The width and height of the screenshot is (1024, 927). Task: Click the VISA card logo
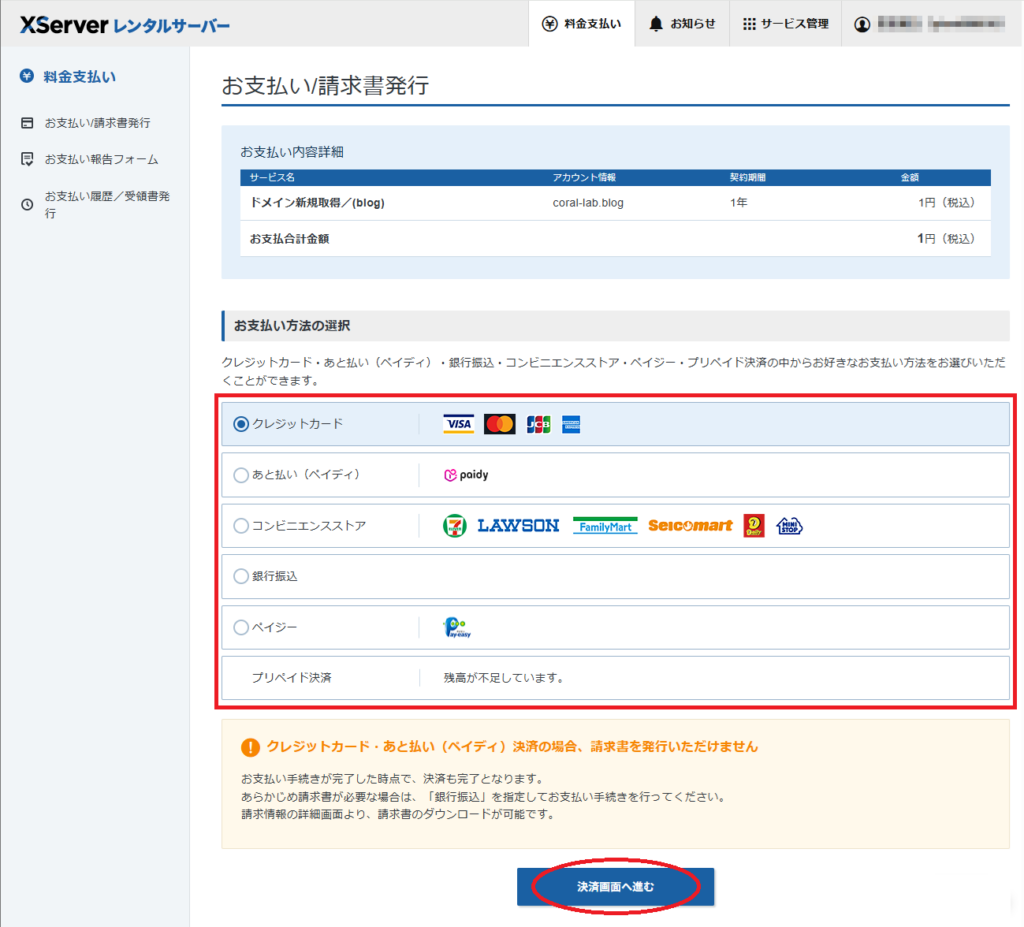pyautogui.click(x=458, y=425)
